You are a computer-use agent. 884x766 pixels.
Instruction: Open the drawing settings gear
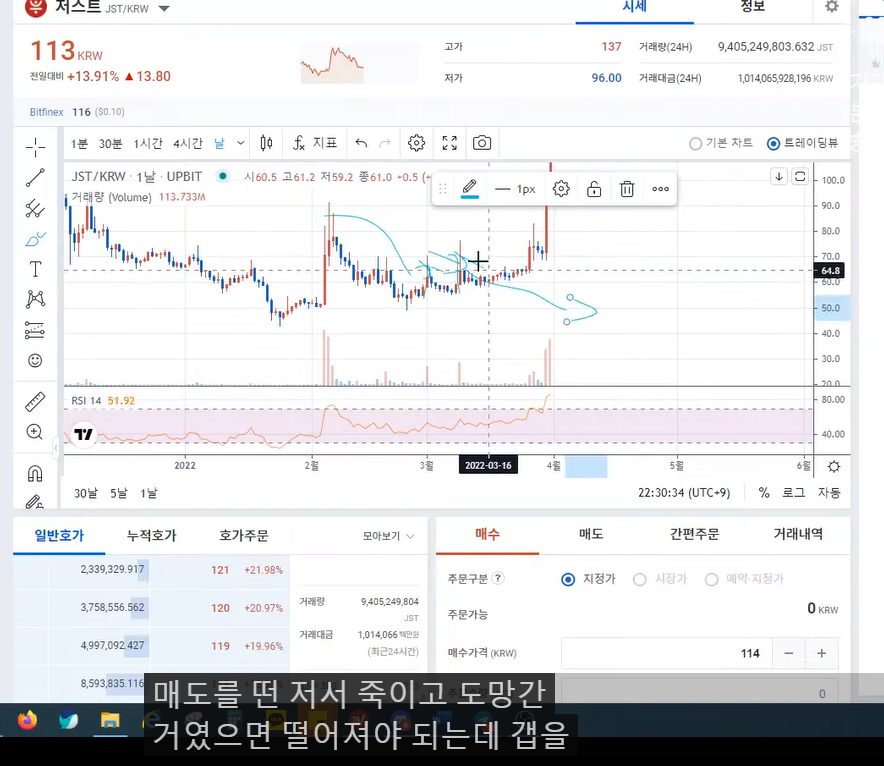coord(561,189)
